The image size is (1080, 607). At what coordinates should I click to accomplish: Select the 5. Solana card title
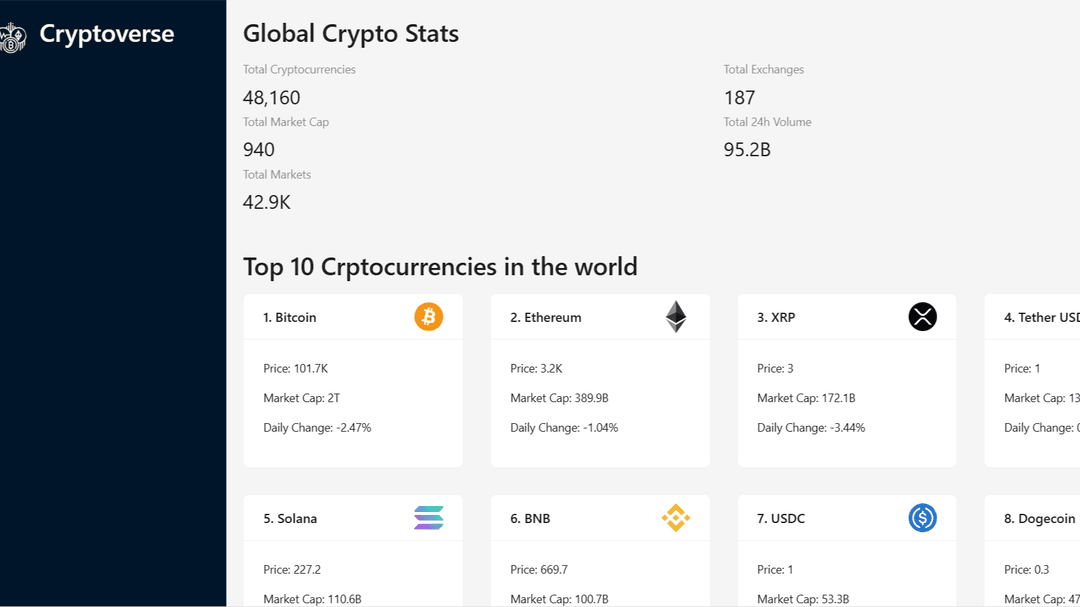click(291, 519)
